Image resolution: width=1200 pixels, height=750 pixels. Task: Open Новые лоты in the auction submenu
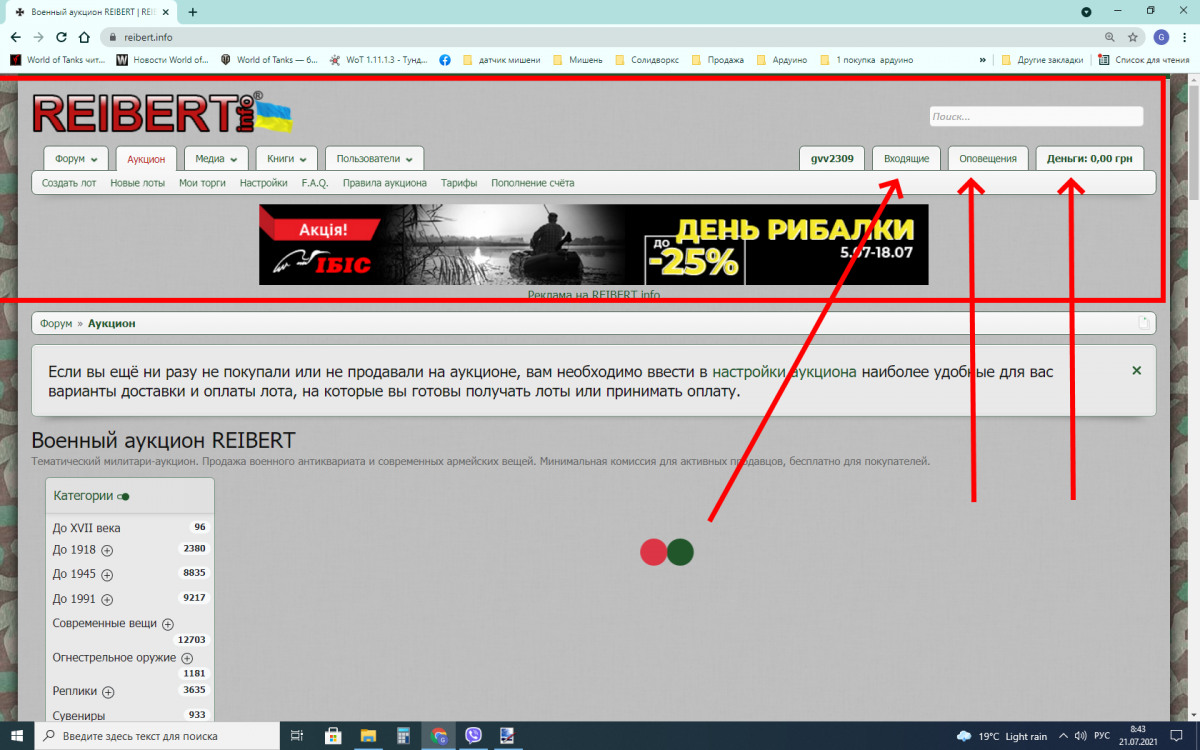(x=138, y=183)
